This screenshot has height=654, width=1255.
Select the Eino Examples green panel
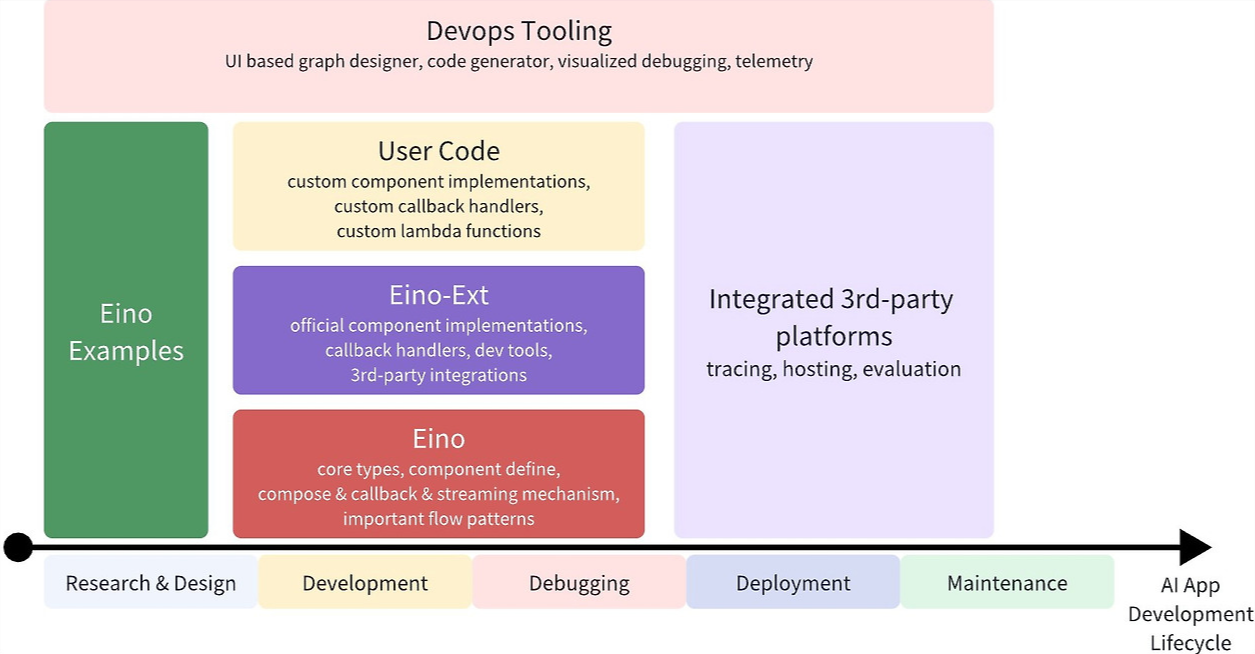point(125,330)
